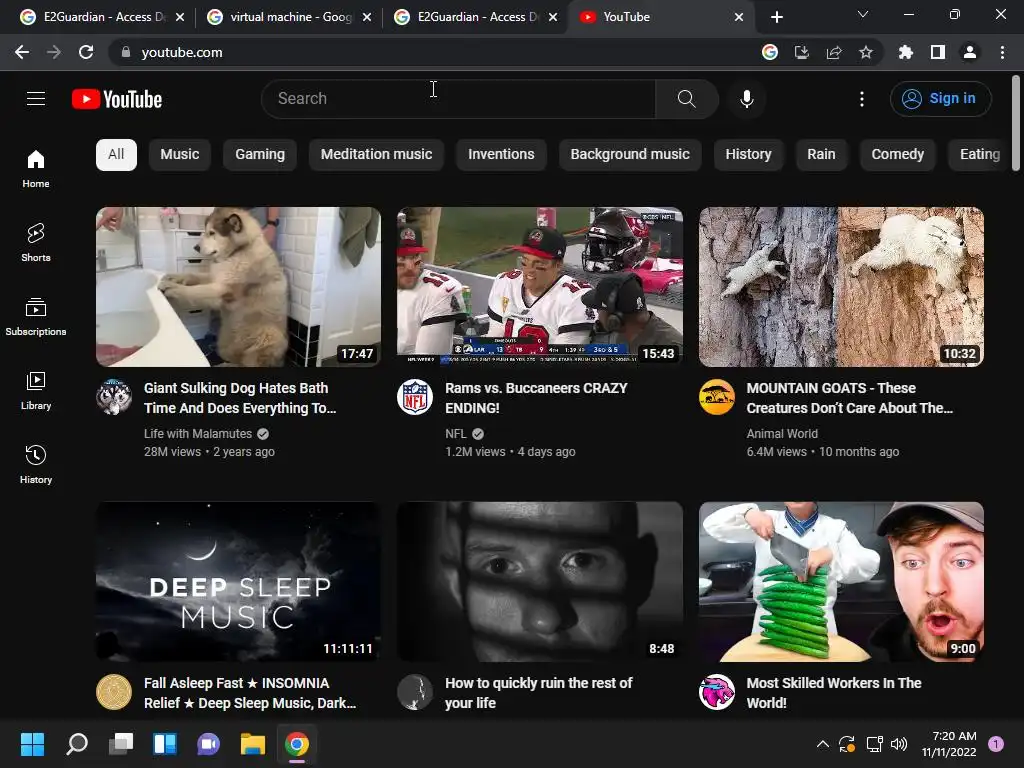Open Chrome three-dot menu
This screenshot has height=768, width=1024.
click(1002, 52)
